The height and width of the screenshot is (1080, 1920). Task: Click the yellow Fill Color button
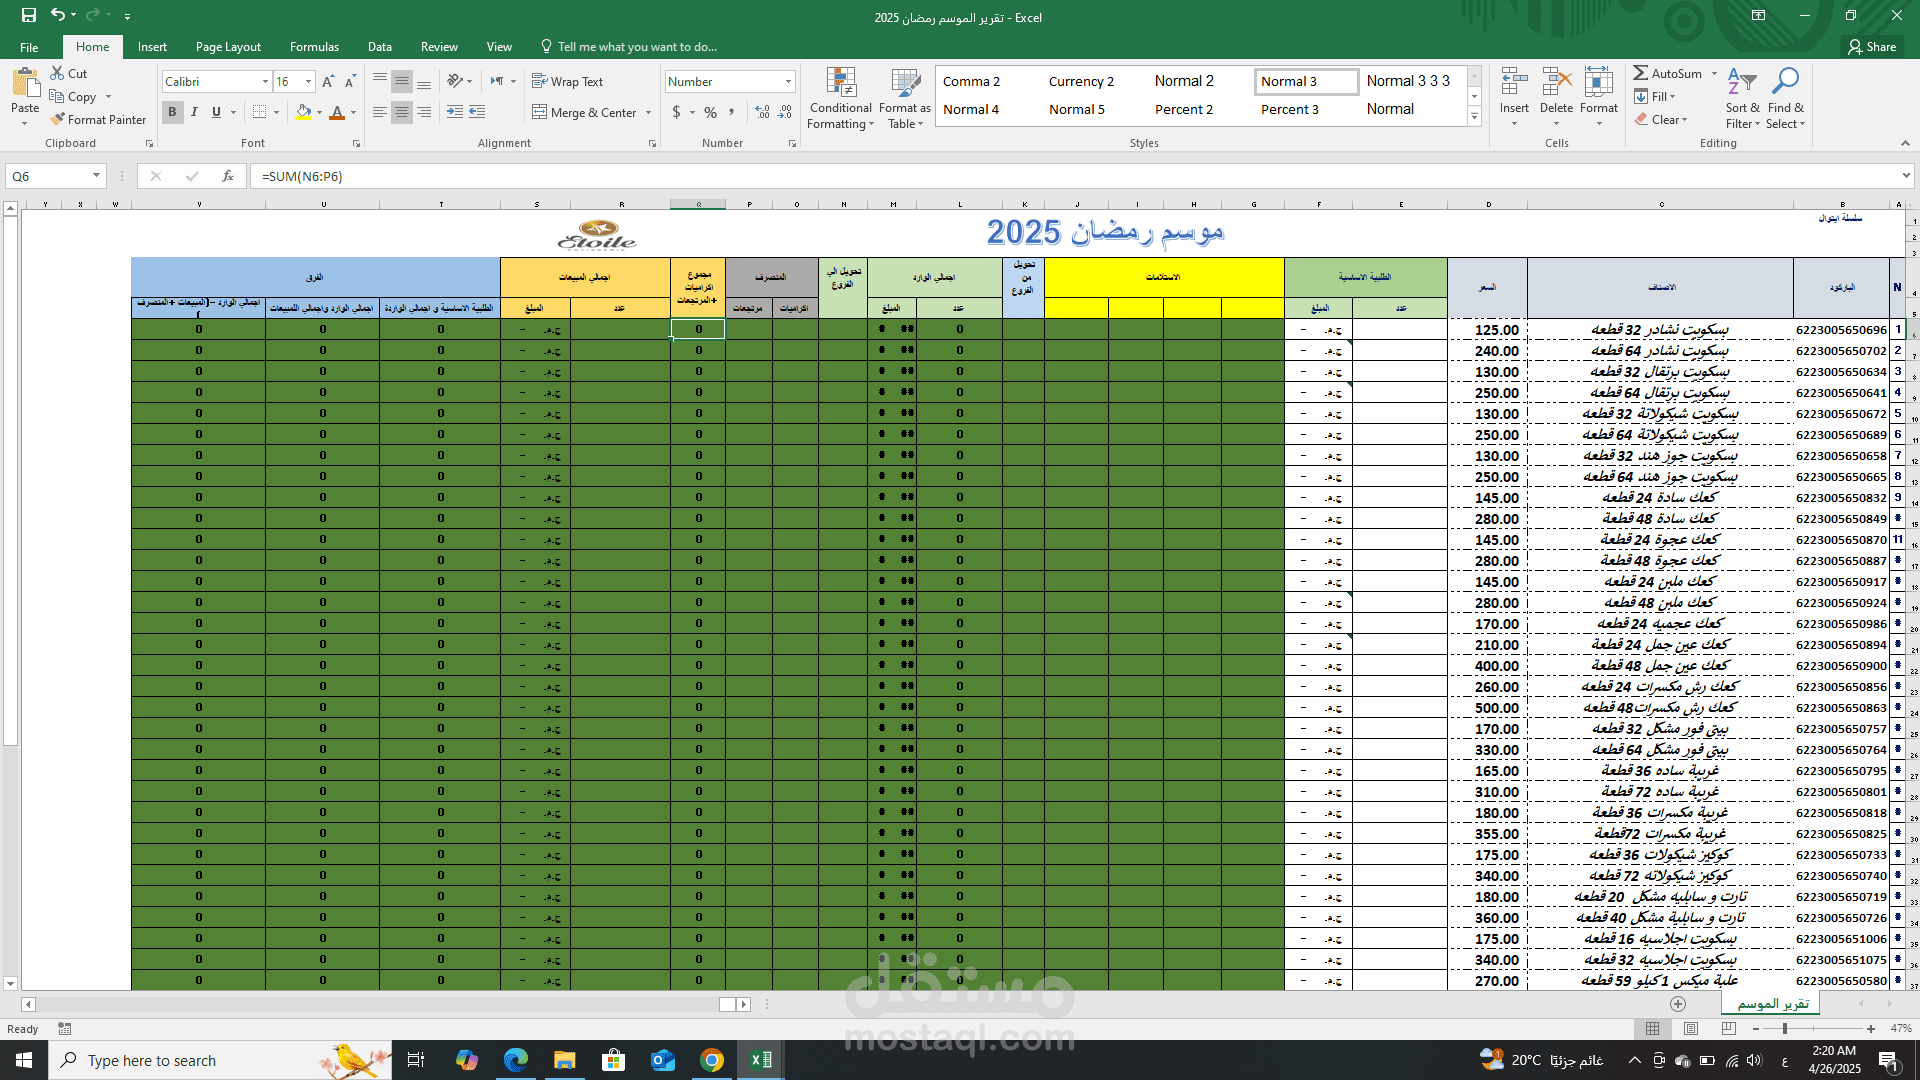click(x=303, y=113)
